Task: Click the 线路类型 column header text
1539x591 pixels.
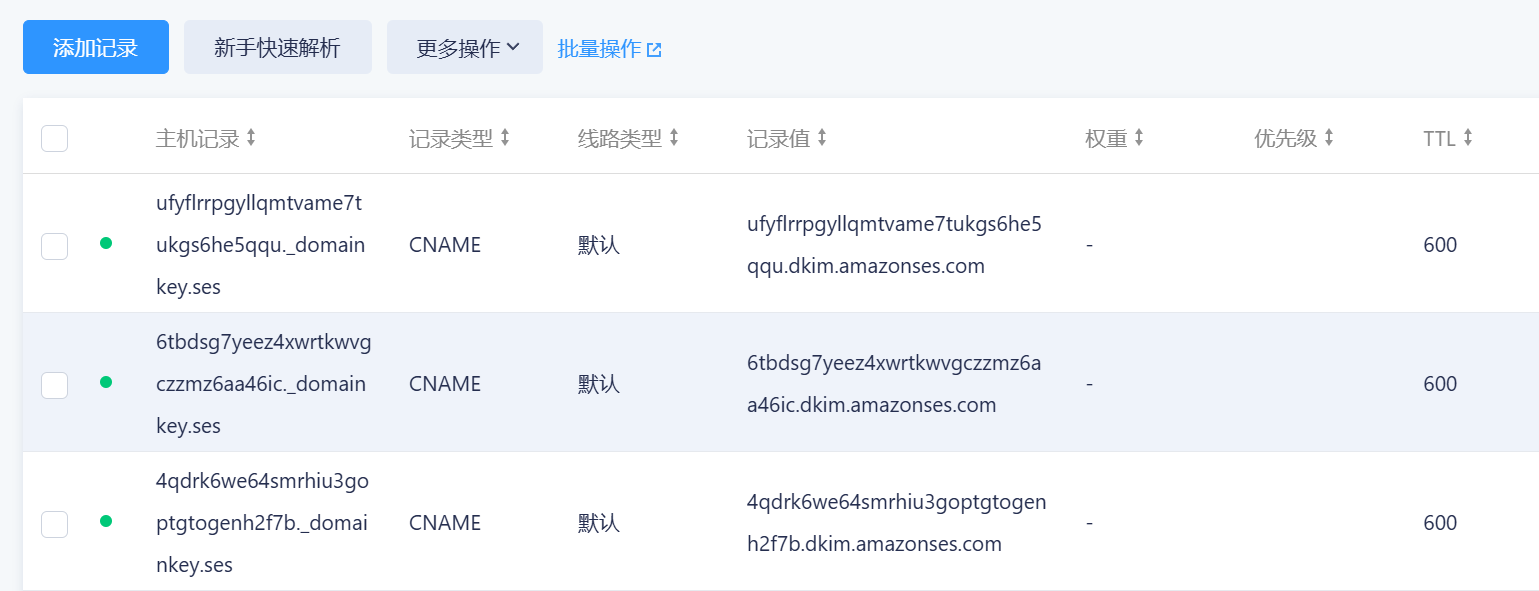Action: 620,138
